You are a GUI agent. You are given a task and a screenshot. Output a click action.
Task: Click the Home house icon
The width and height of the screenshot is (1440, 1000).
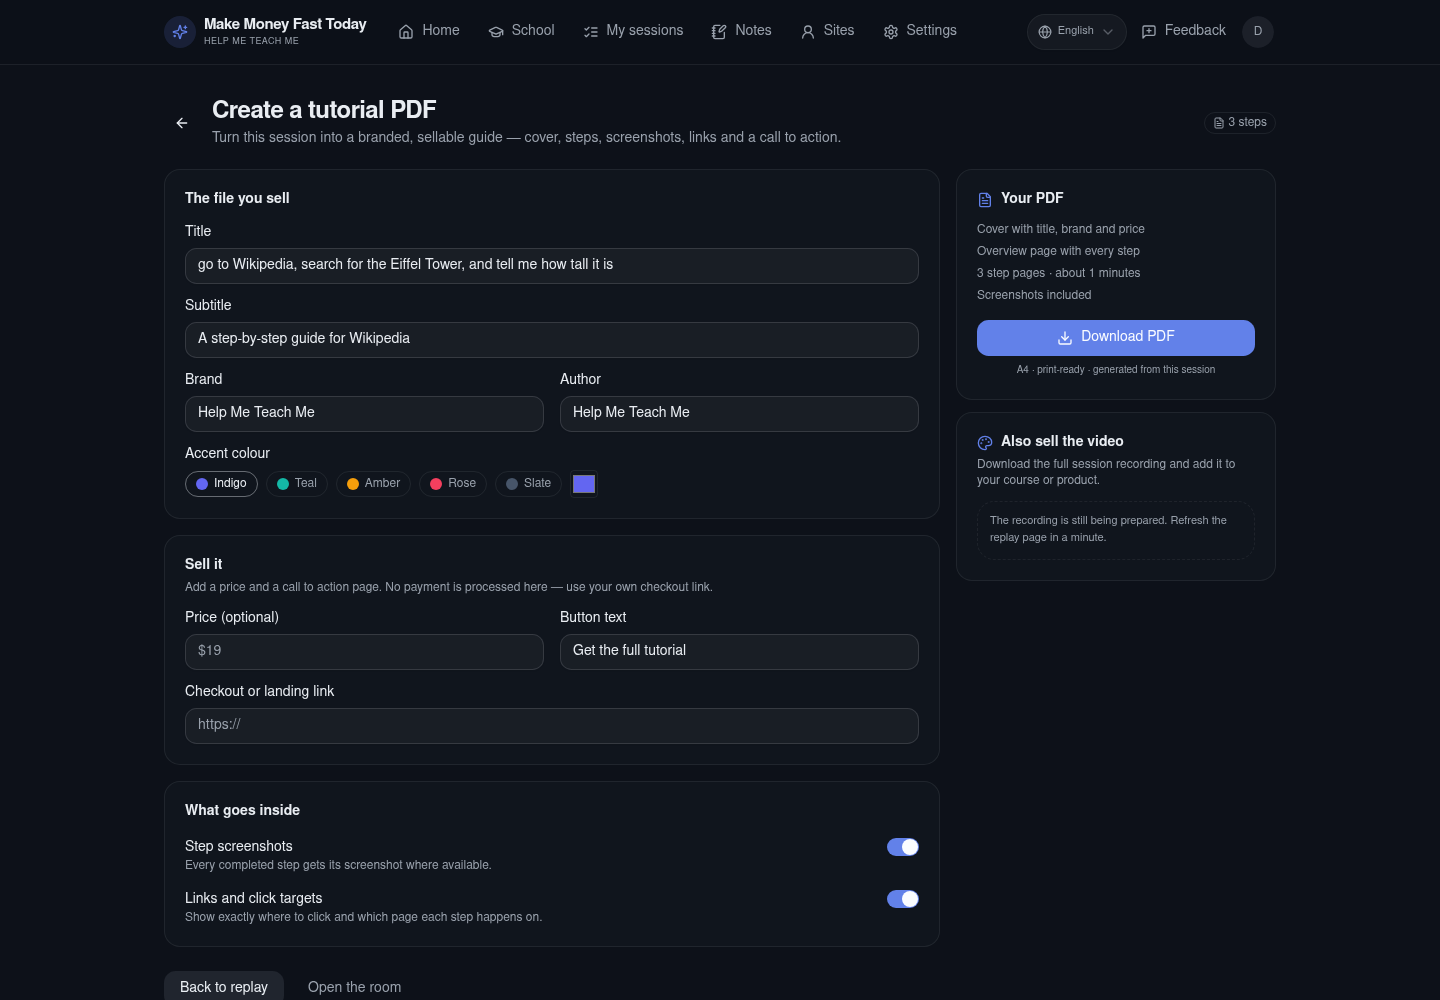point(406,32)
